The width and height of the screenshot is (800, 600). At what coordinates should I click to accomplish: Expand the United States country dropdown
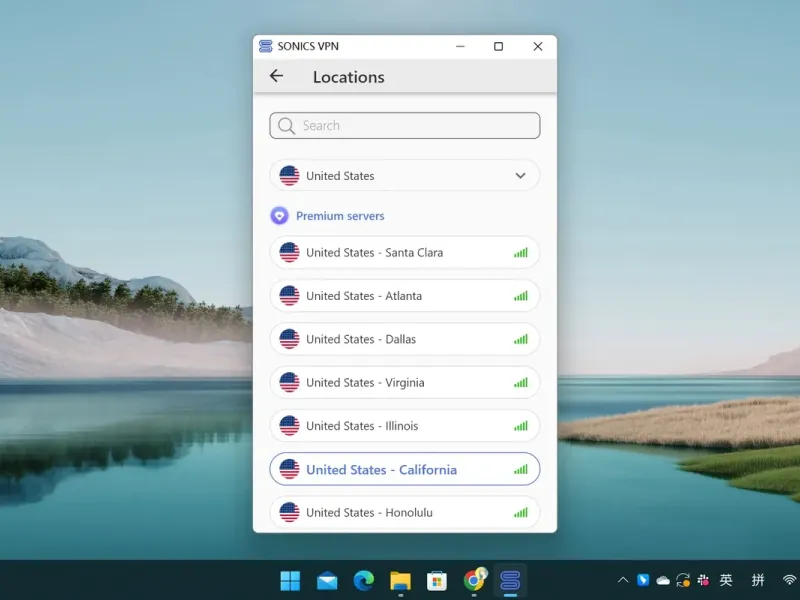[x=405, y=176]
